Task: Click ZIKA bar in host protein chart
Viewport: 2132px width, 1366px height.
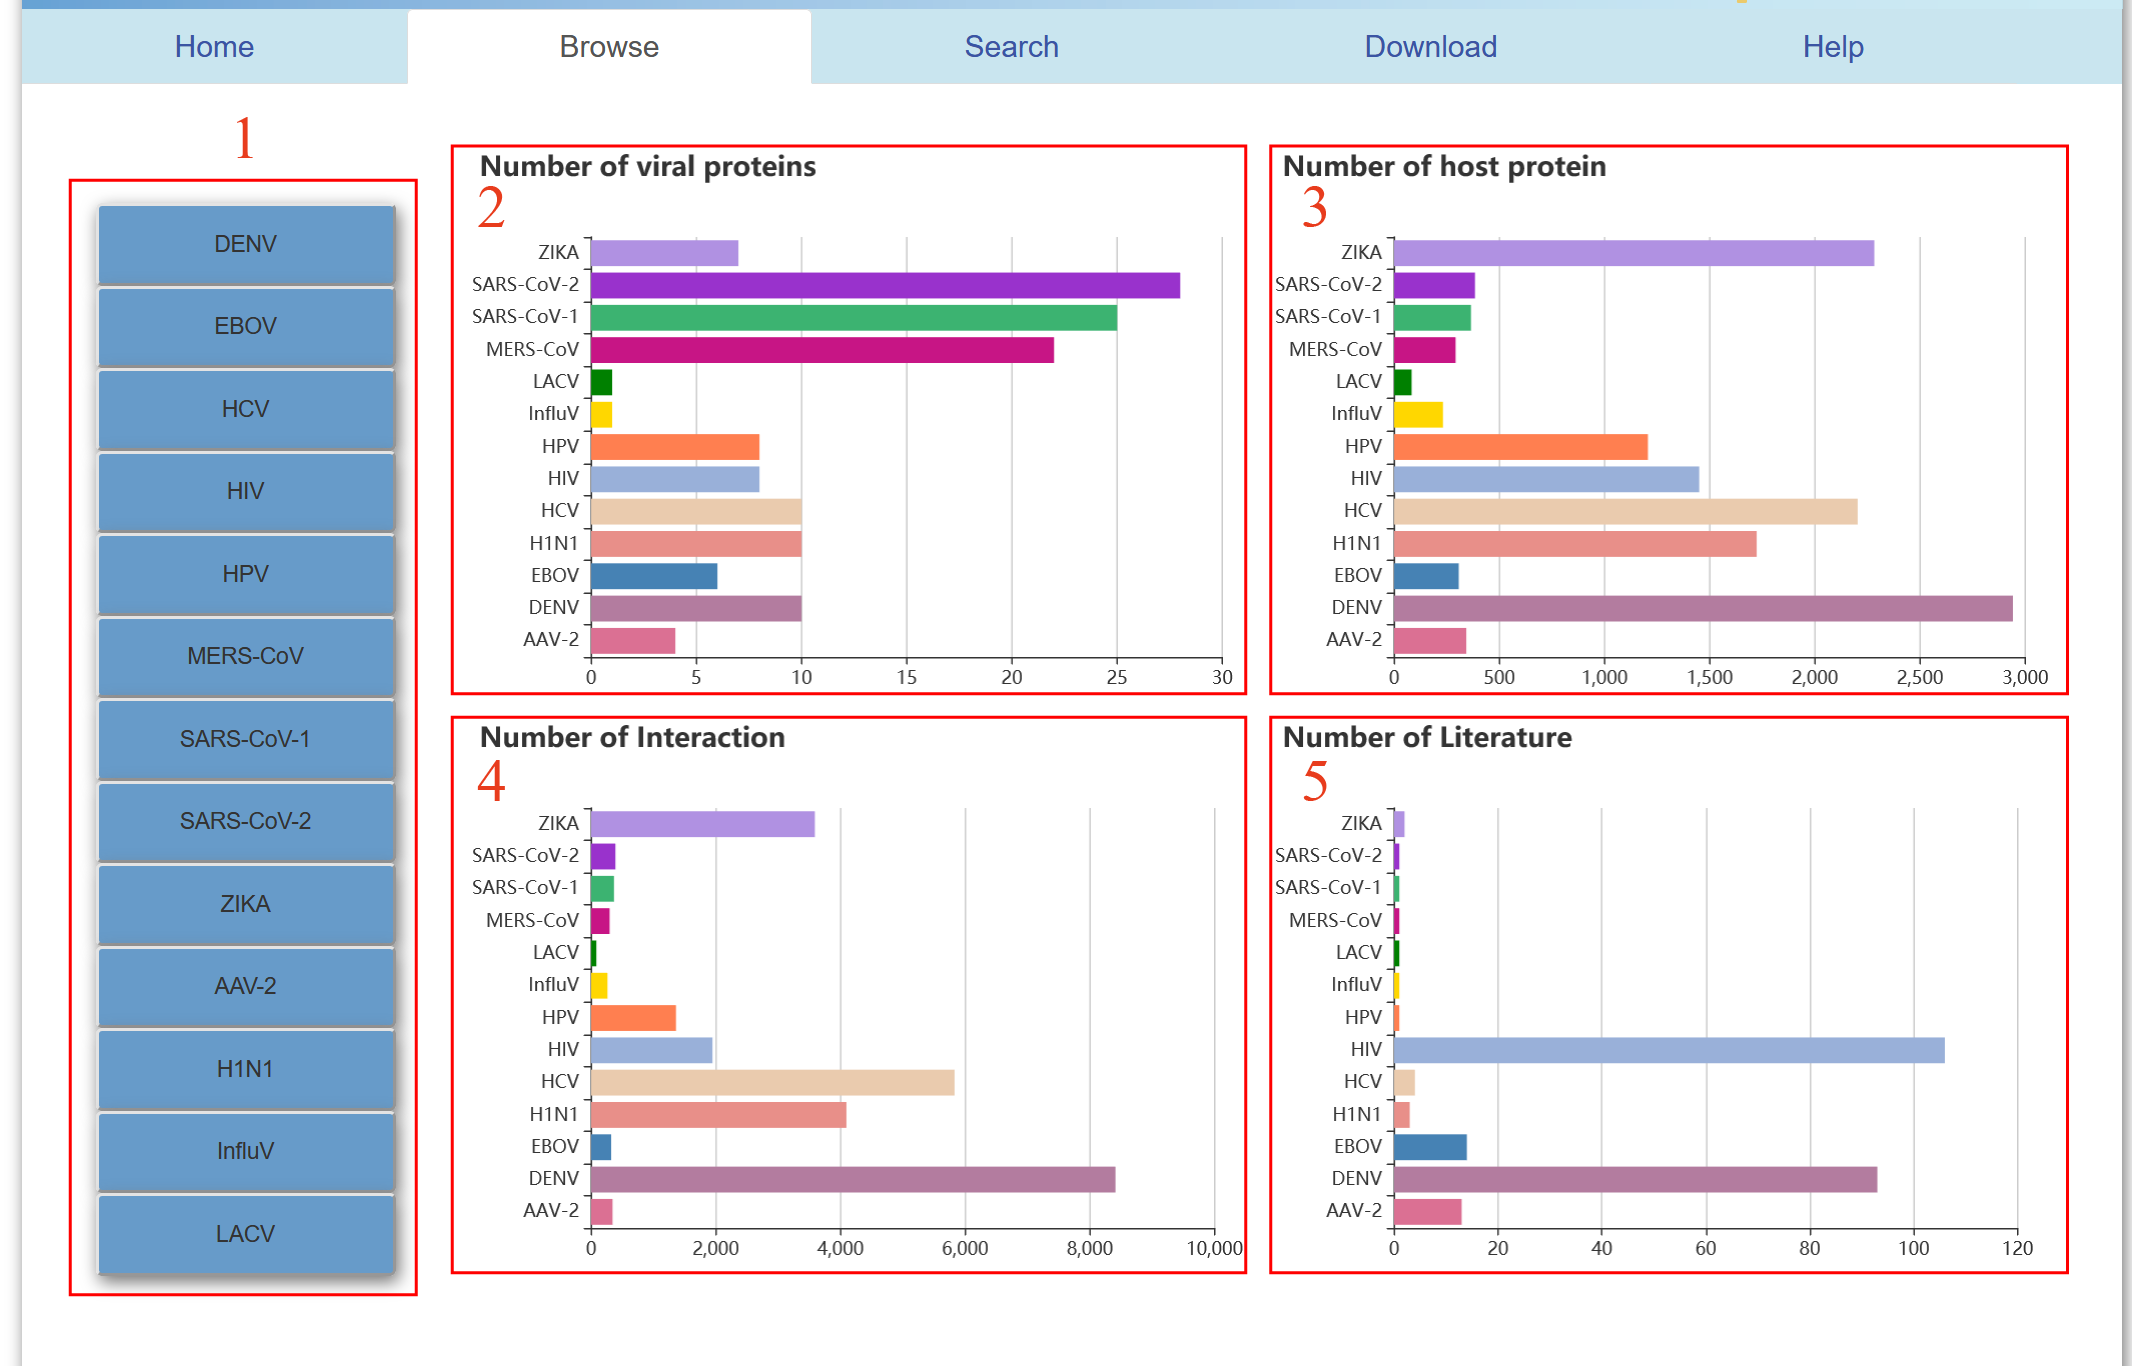Action: [1633, 253]
